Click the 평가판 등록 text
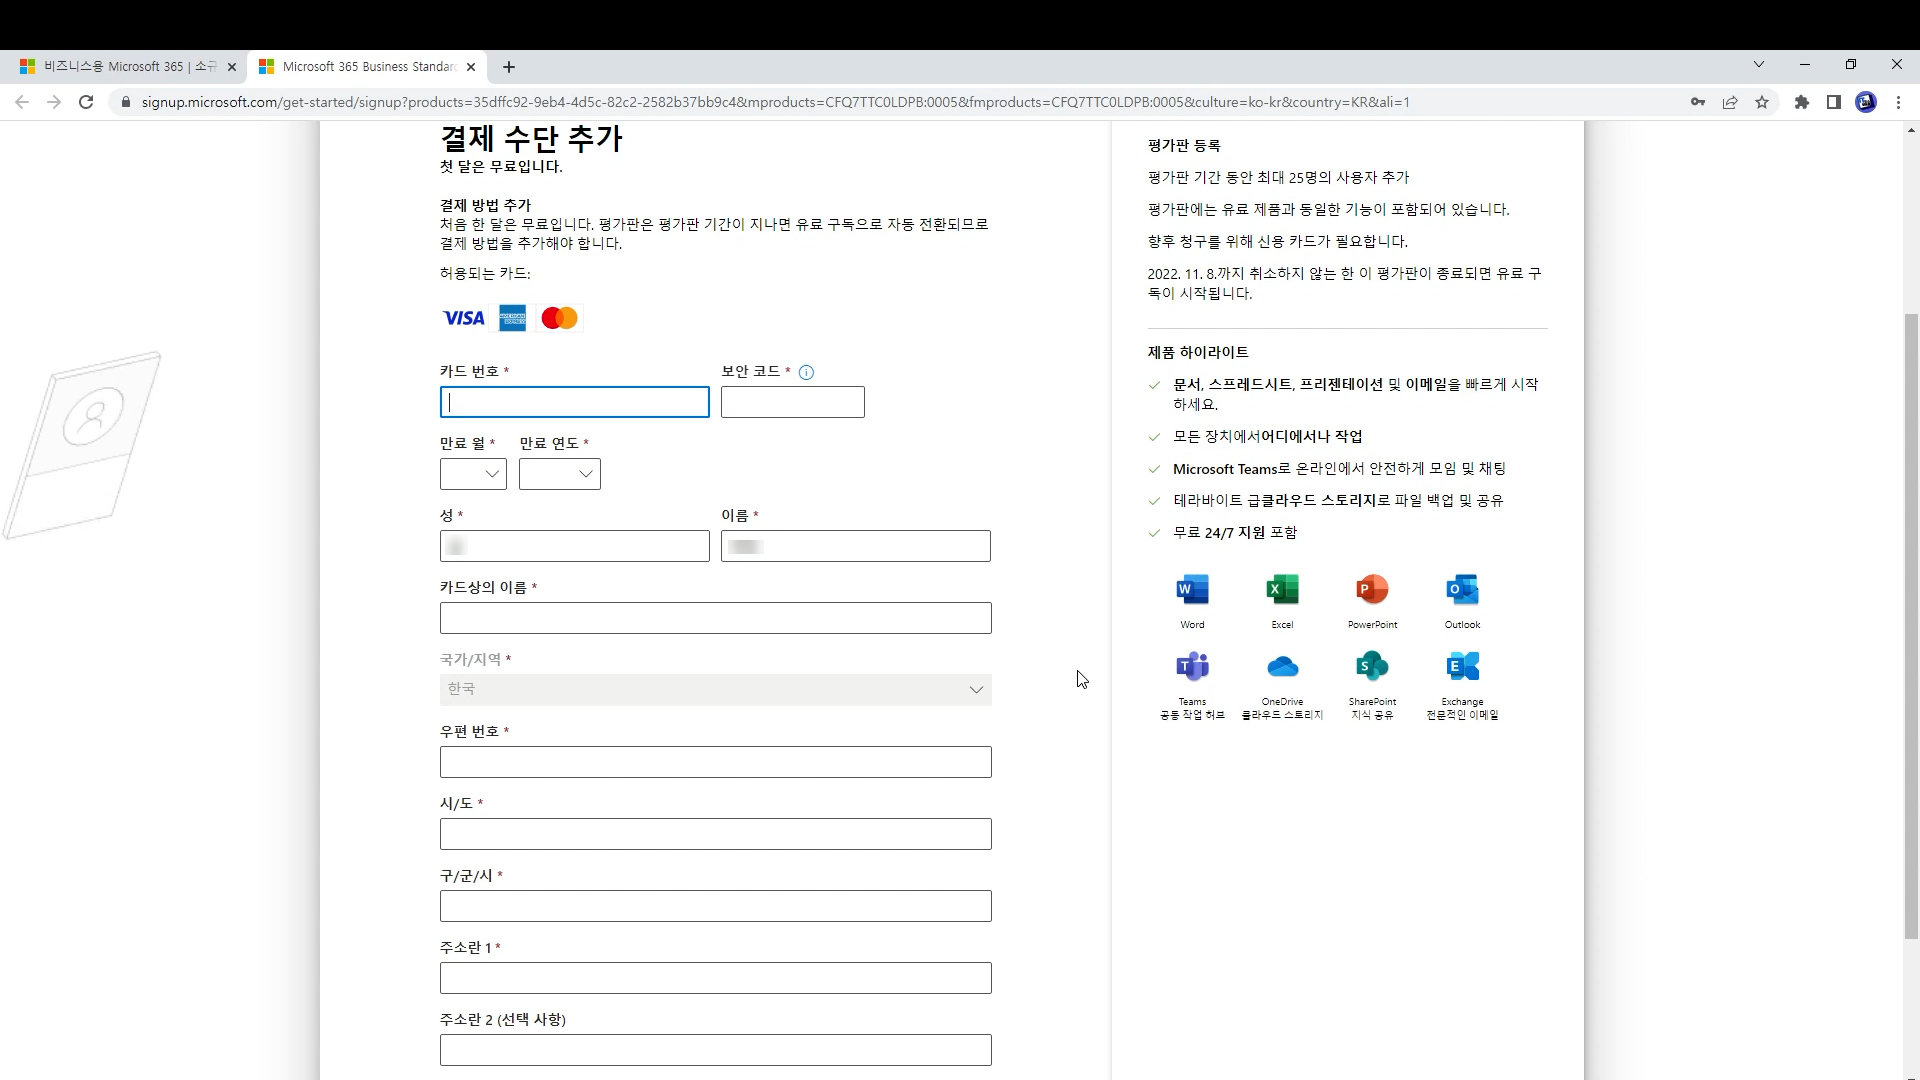This screenshot has width=1920, height=1080. pyautogui.click(x=1184, y=146)
